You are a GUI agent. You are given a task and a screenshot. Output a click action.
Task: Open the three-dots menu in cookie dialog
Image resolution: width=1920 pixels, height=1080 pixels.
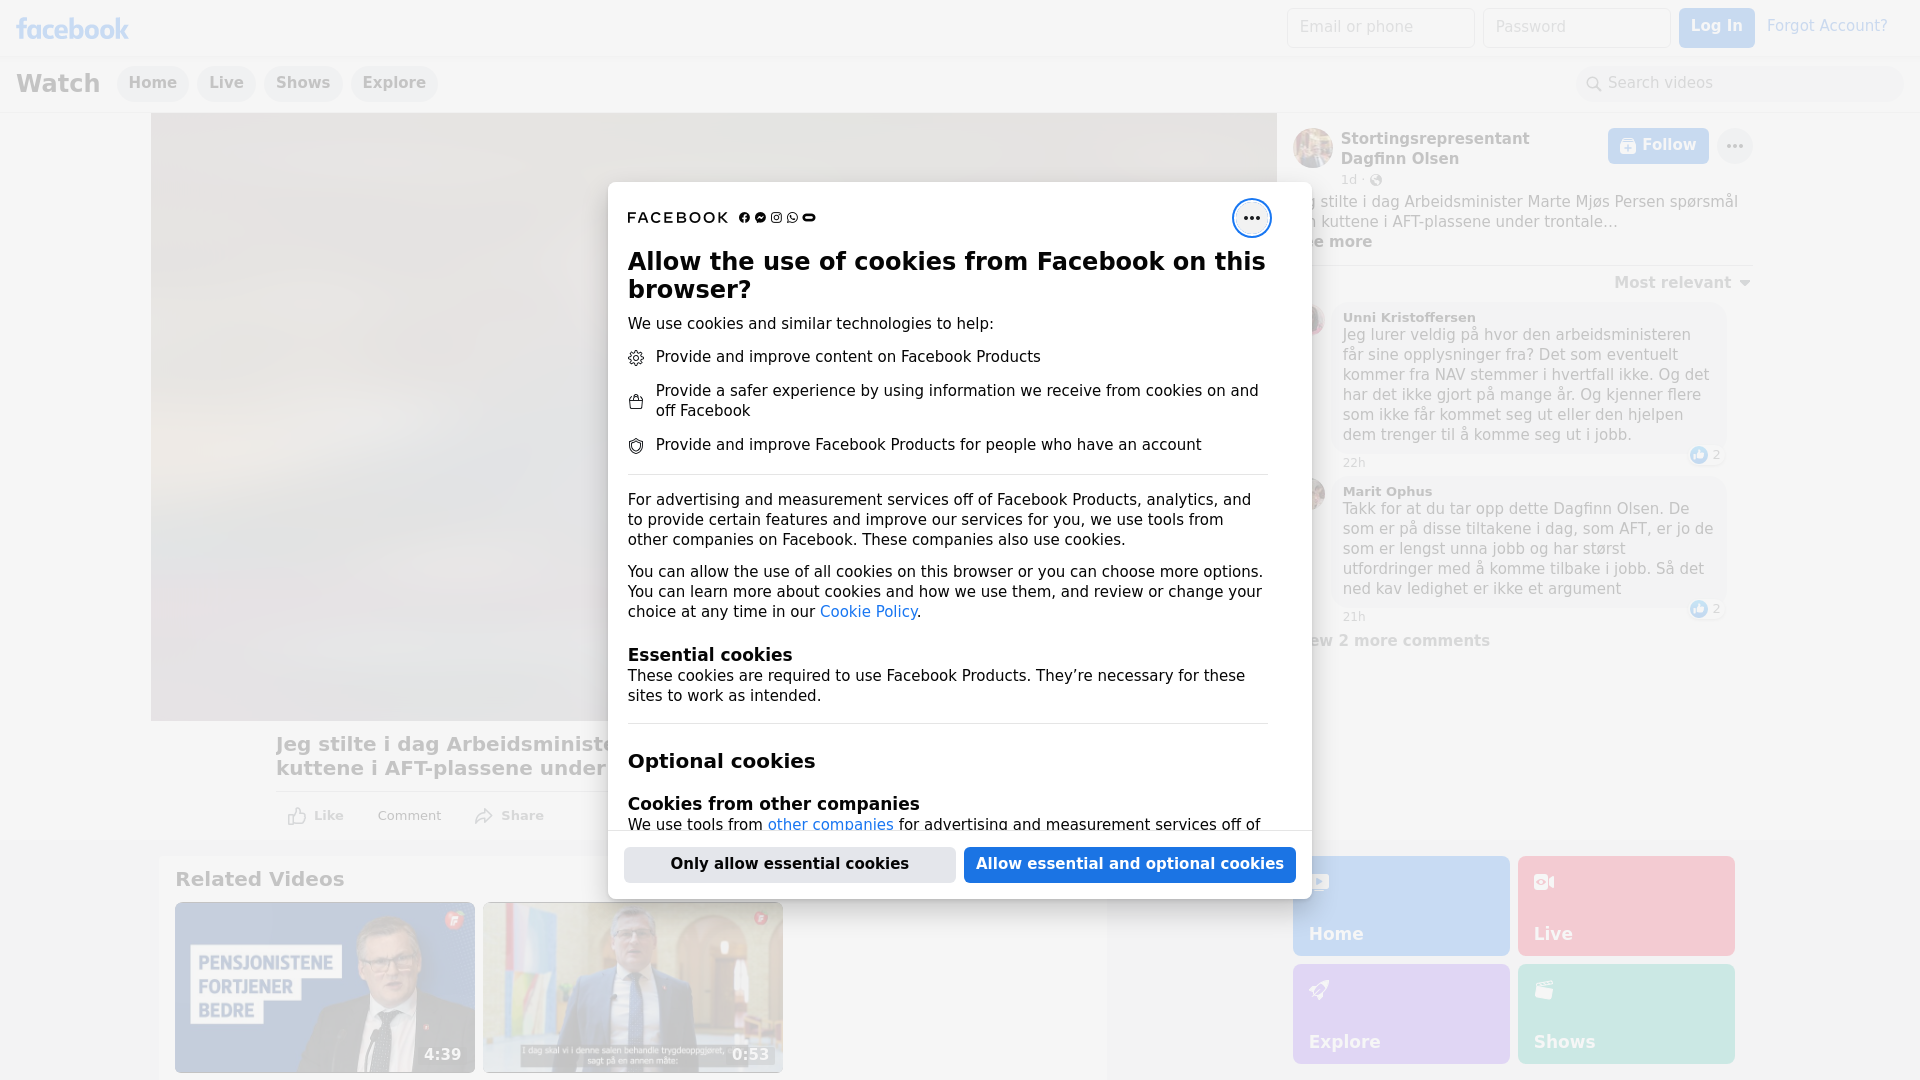[1251, 218]
